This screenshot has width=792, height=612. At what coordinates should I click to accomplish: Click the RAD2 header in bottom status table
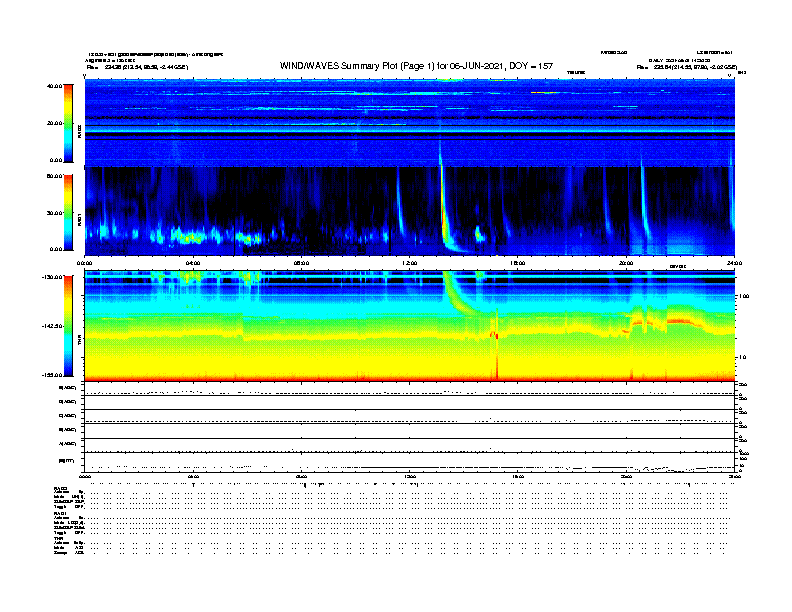coord(60,488)
